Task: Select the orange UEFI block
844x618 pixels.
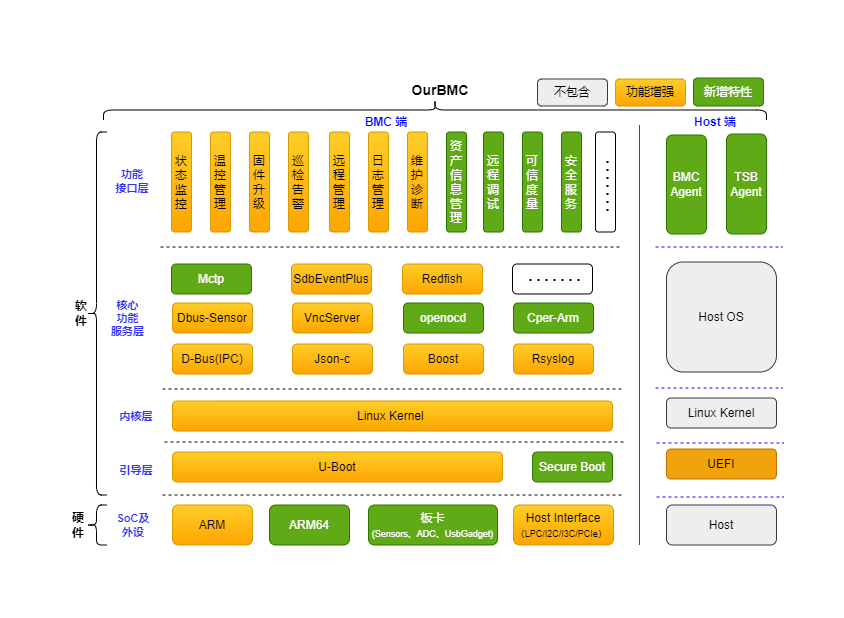Action: click(721, 464)
